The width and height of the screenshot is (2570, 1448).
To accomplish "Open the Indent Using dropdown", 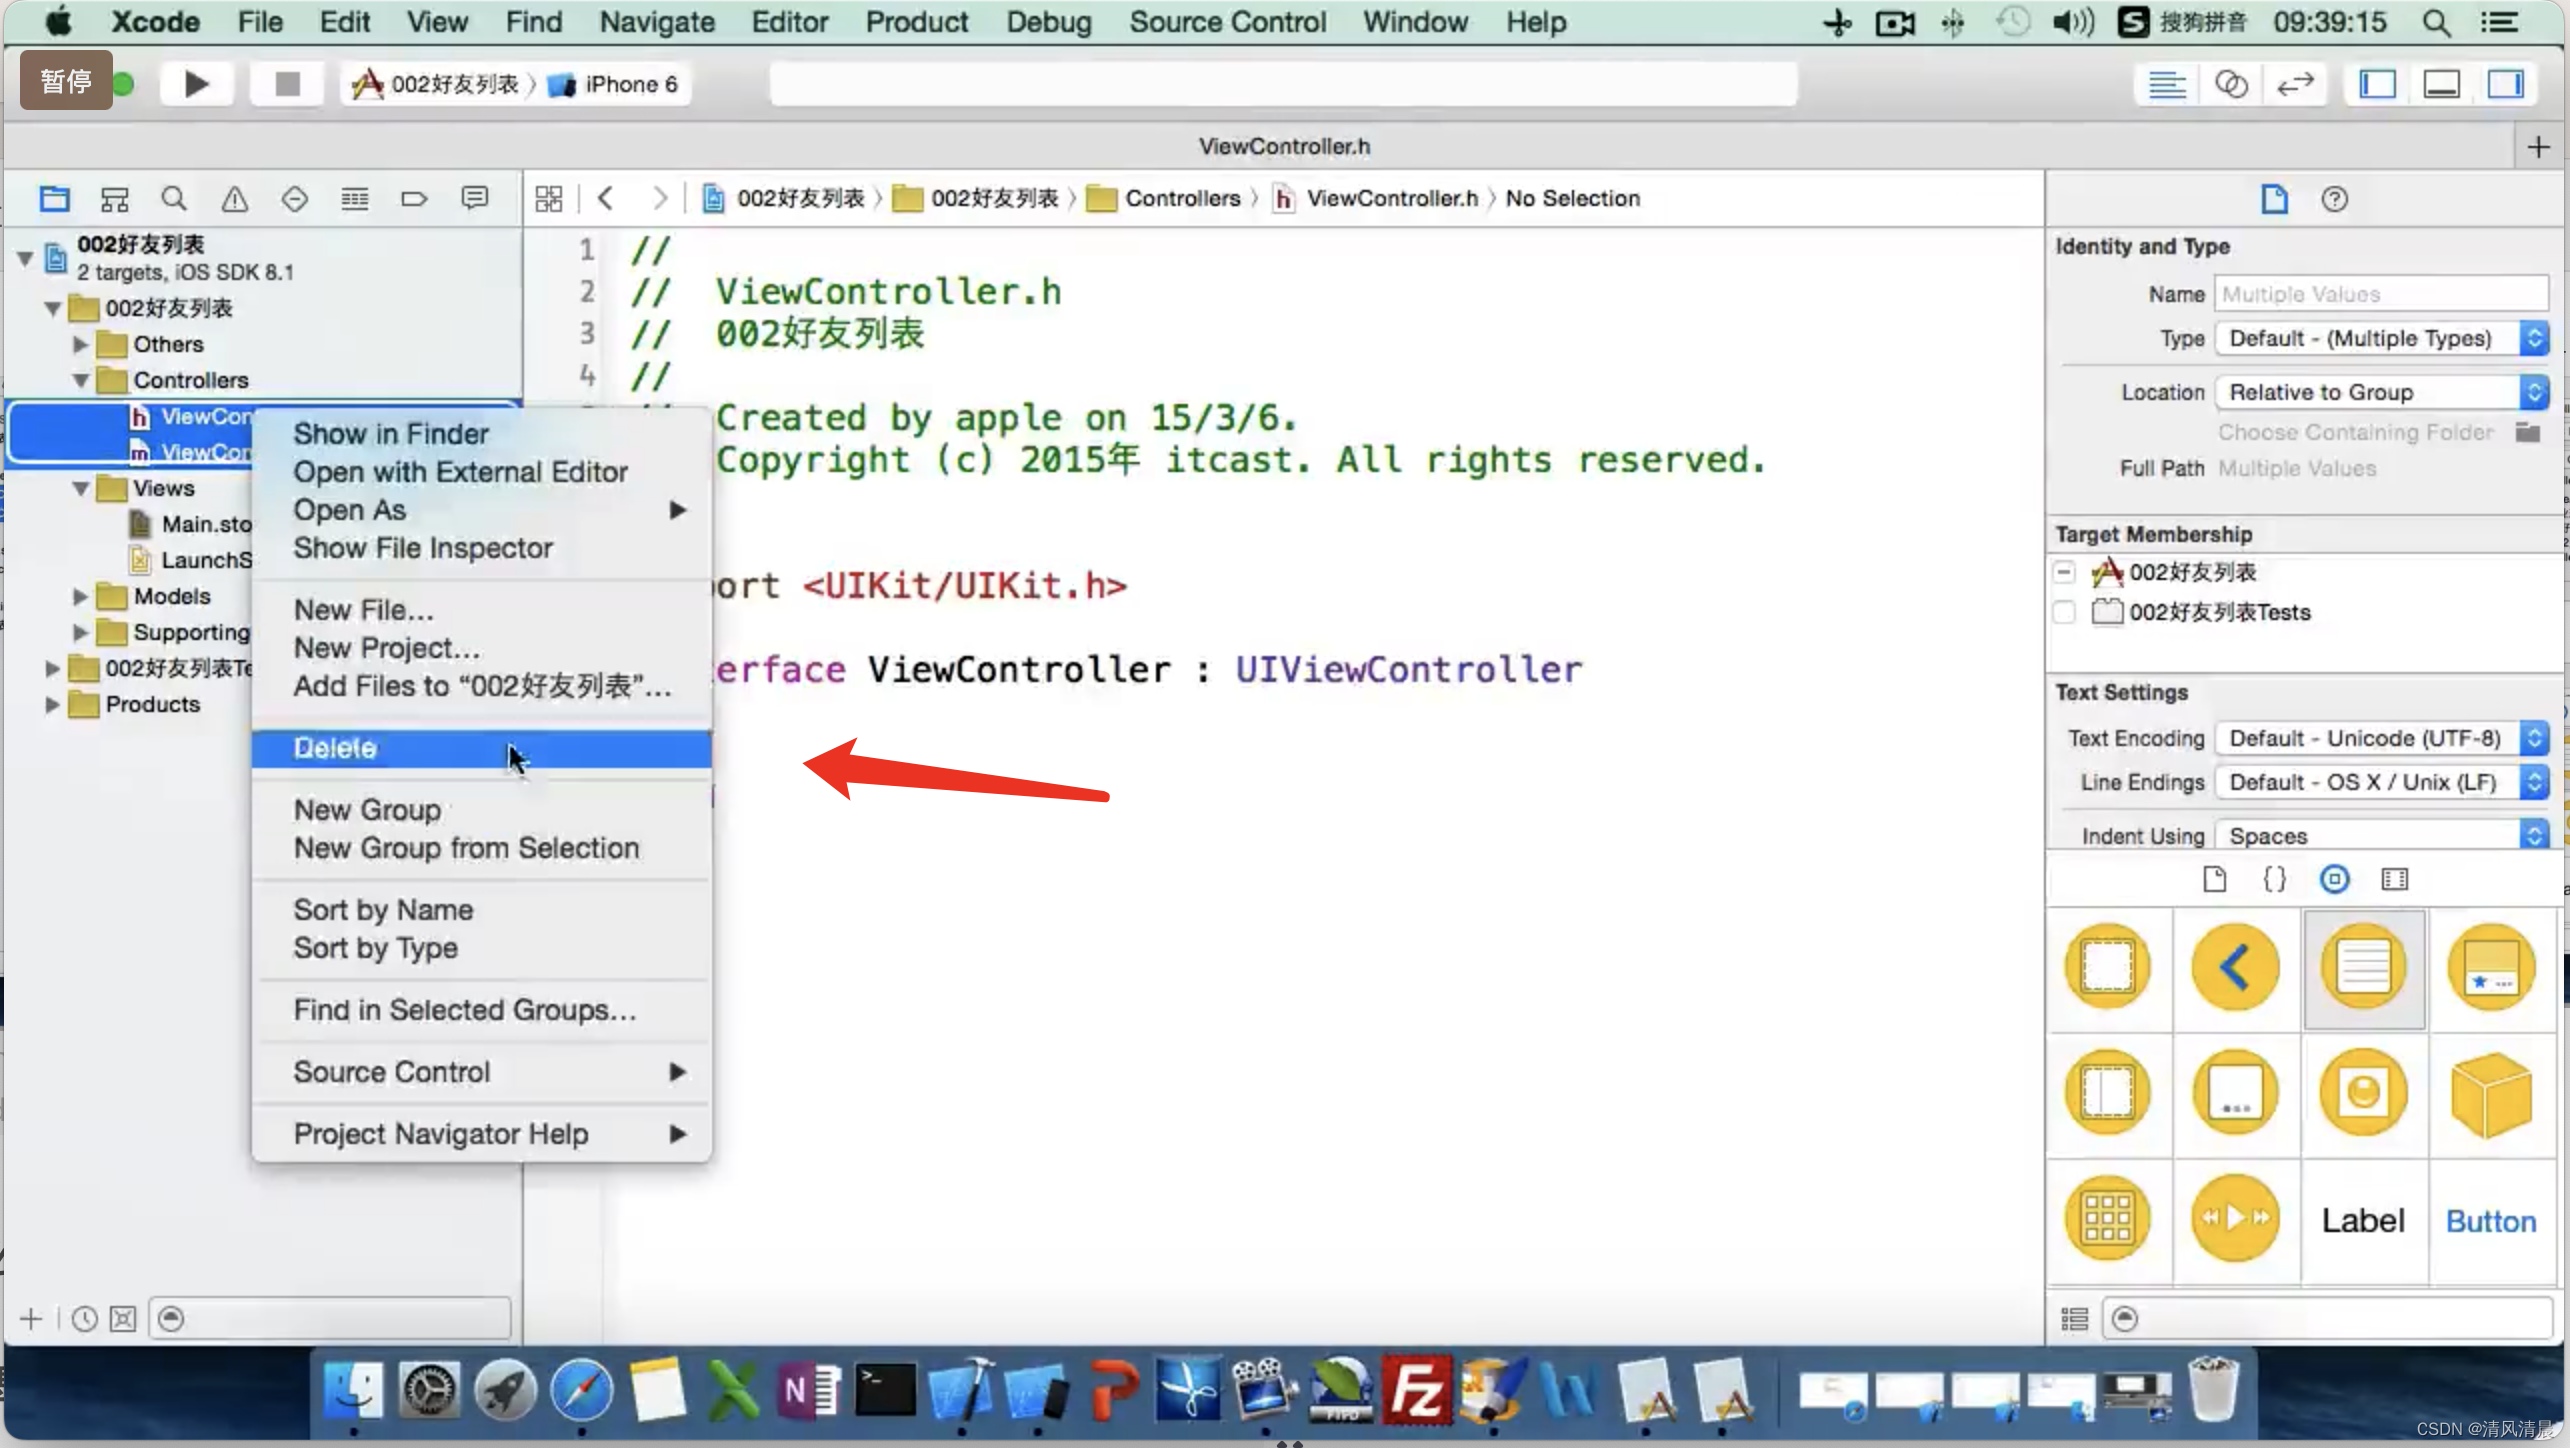I will click(x=2381, y=835).
